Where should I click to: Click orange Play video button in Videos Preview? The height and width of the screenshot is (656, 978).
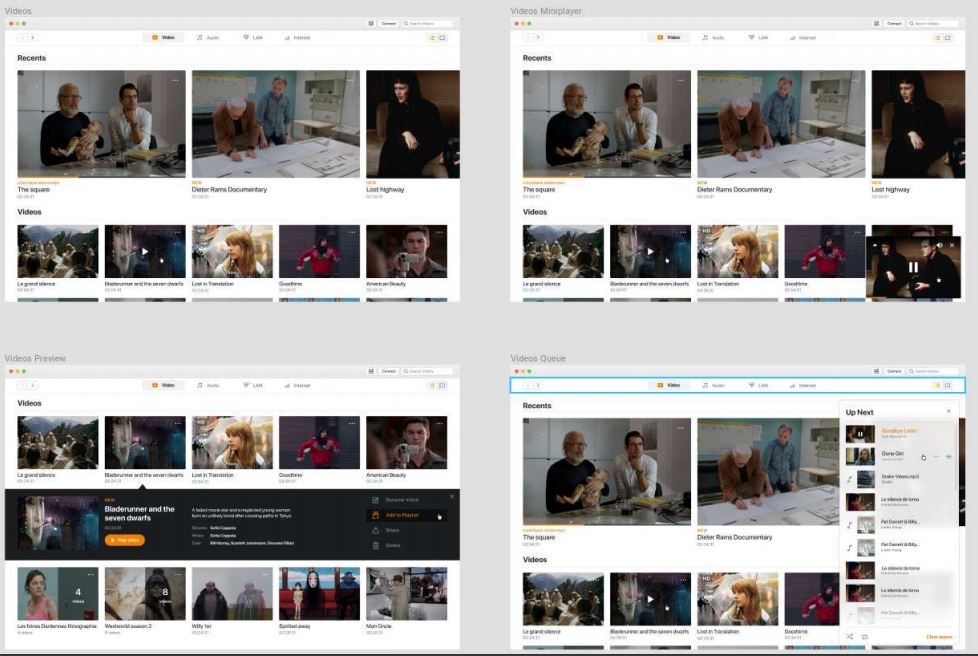125,540
